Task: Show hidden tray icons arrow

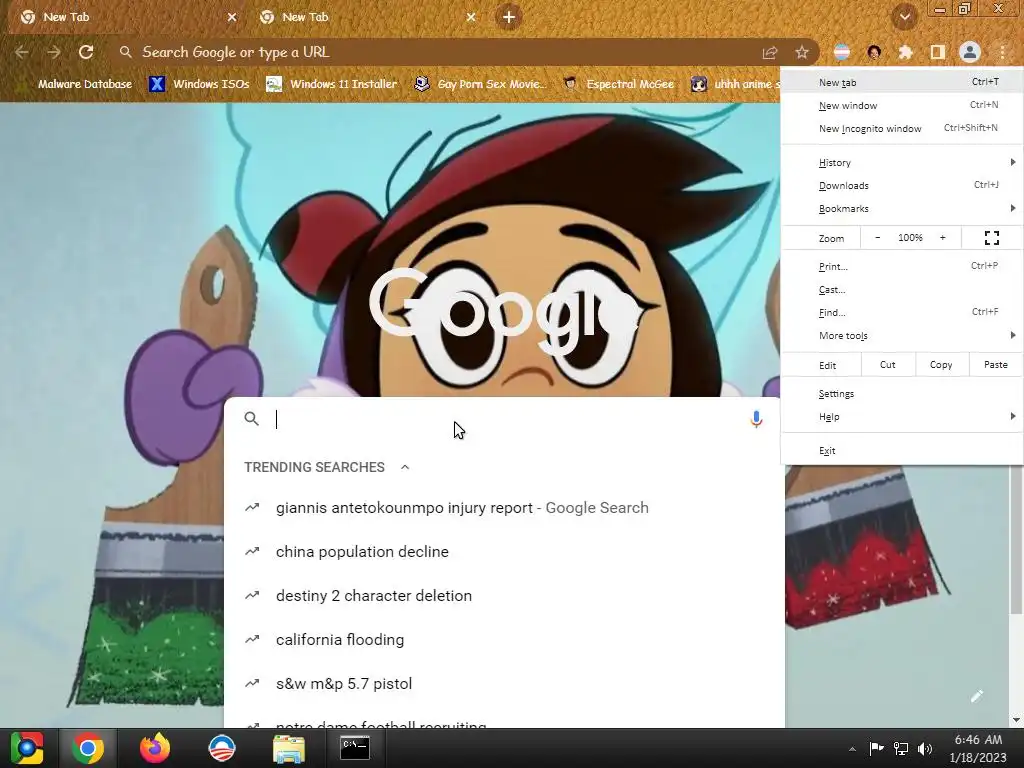Action: pos(852,749)
